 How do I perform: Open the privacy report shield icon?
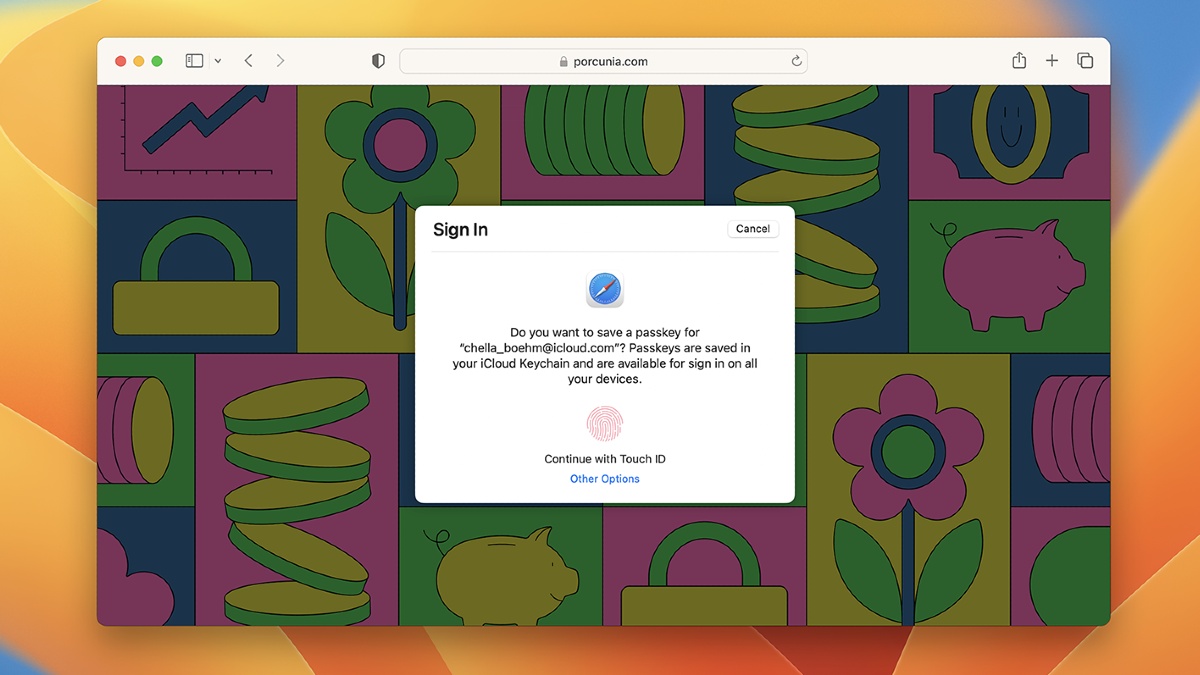pyautogui.click(x=378, y=61)
